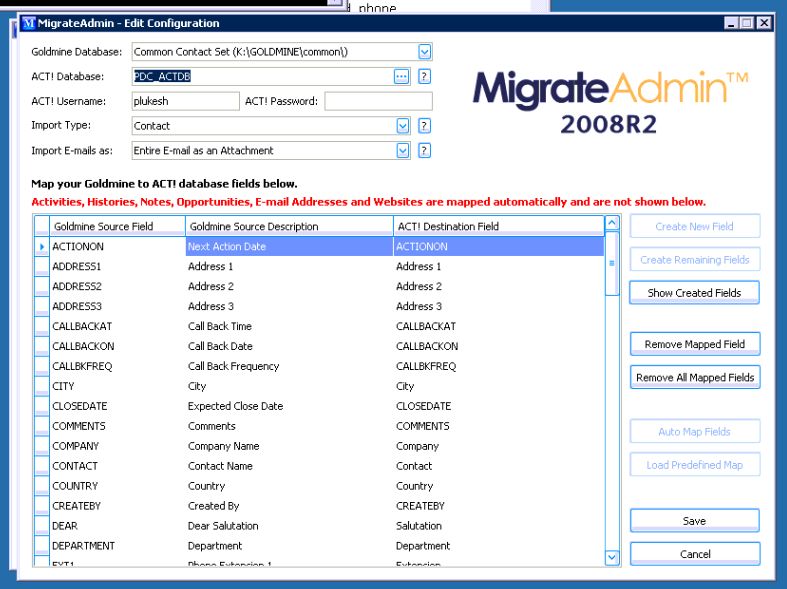Viewport: 787px width, 589px height.
Task: Click Create Remaining Fields button
Action: tap(695, 260)
